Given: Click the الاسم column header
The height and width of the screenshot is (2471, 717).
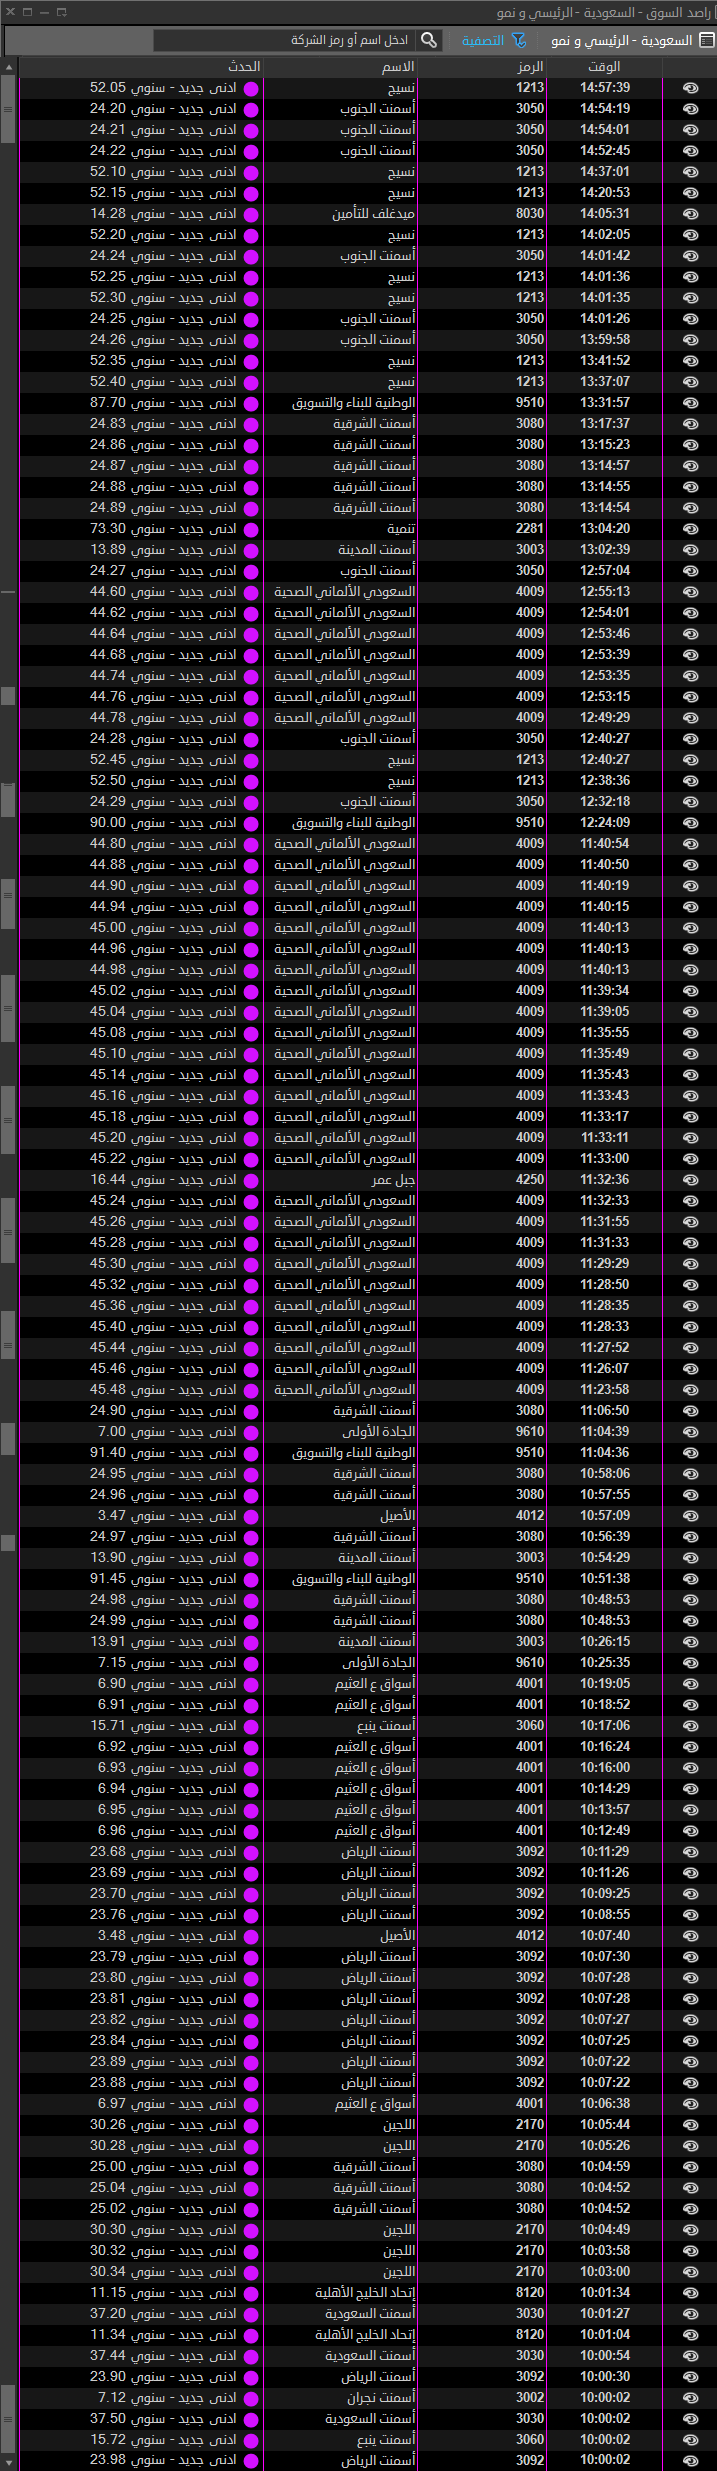Looking at the screenshot, I should [397, 66].
